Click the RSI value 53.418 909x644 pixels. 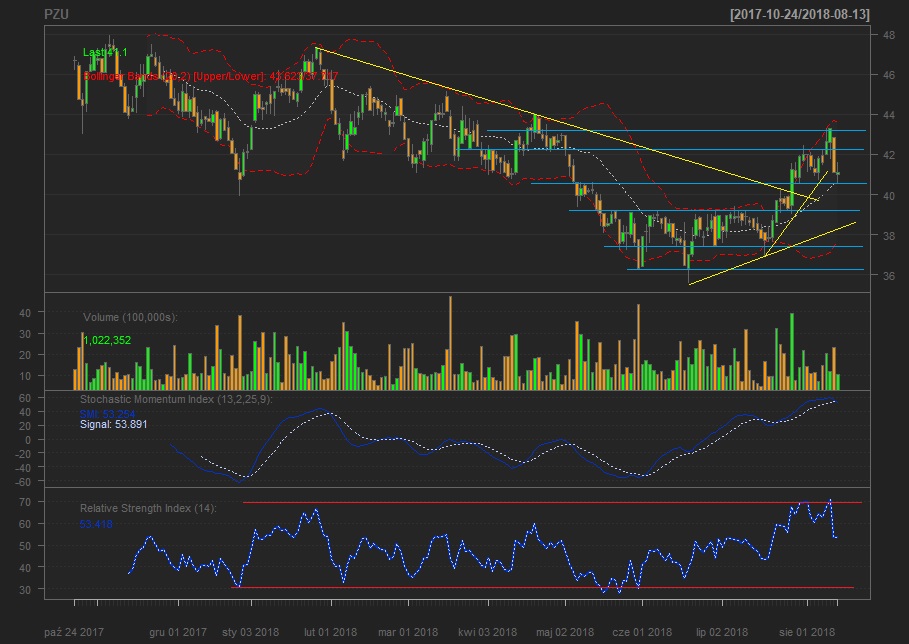click(x=96, y=525)
